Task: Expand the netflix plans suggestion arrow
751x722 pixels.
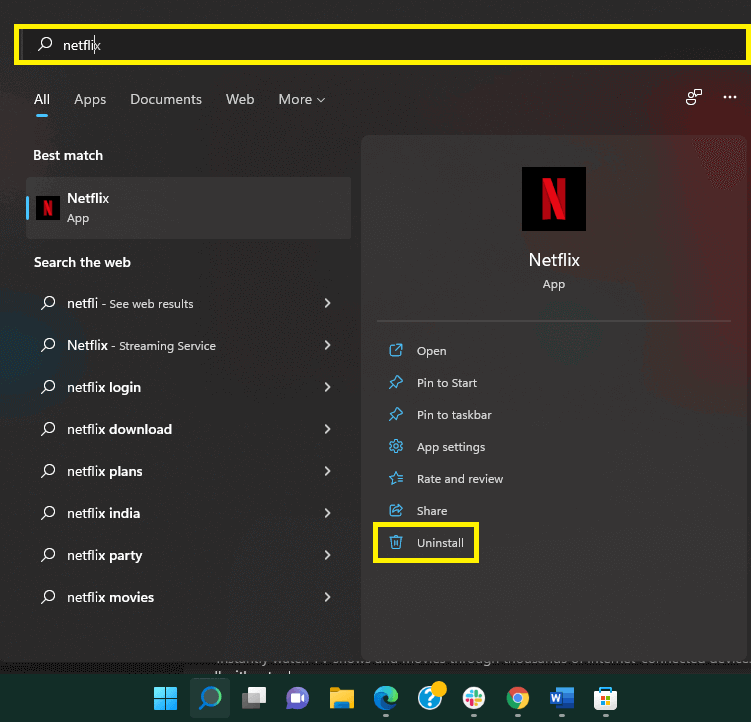Action: 327,471
